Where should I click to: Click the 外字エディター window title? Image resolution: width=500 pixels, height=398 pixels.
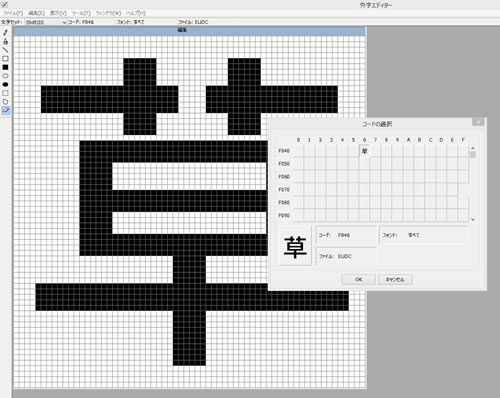(x=376, y=5)
